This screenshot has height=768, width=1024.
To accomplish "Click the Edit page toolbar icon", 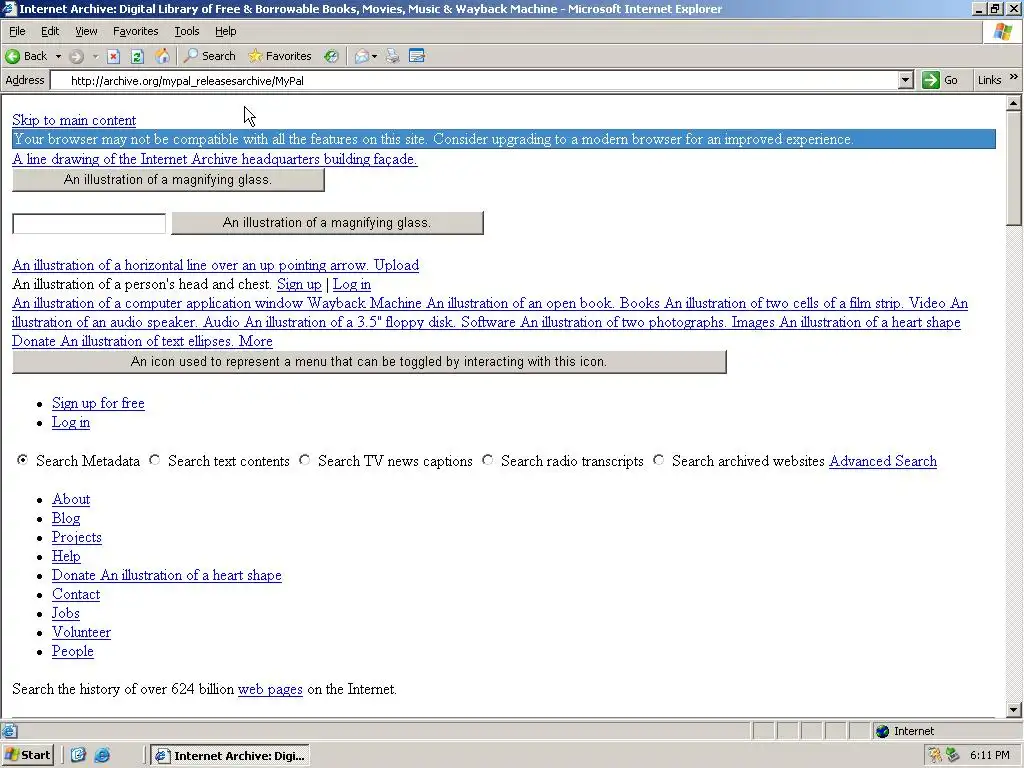I will [x=417, y=56].
